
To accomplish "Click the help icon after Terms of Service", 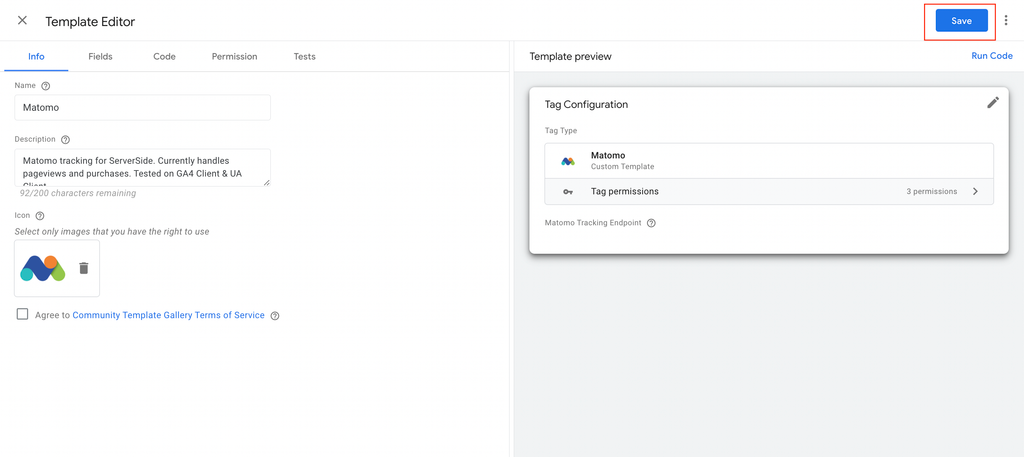I will pyautogui.click(x=275, y=315).
